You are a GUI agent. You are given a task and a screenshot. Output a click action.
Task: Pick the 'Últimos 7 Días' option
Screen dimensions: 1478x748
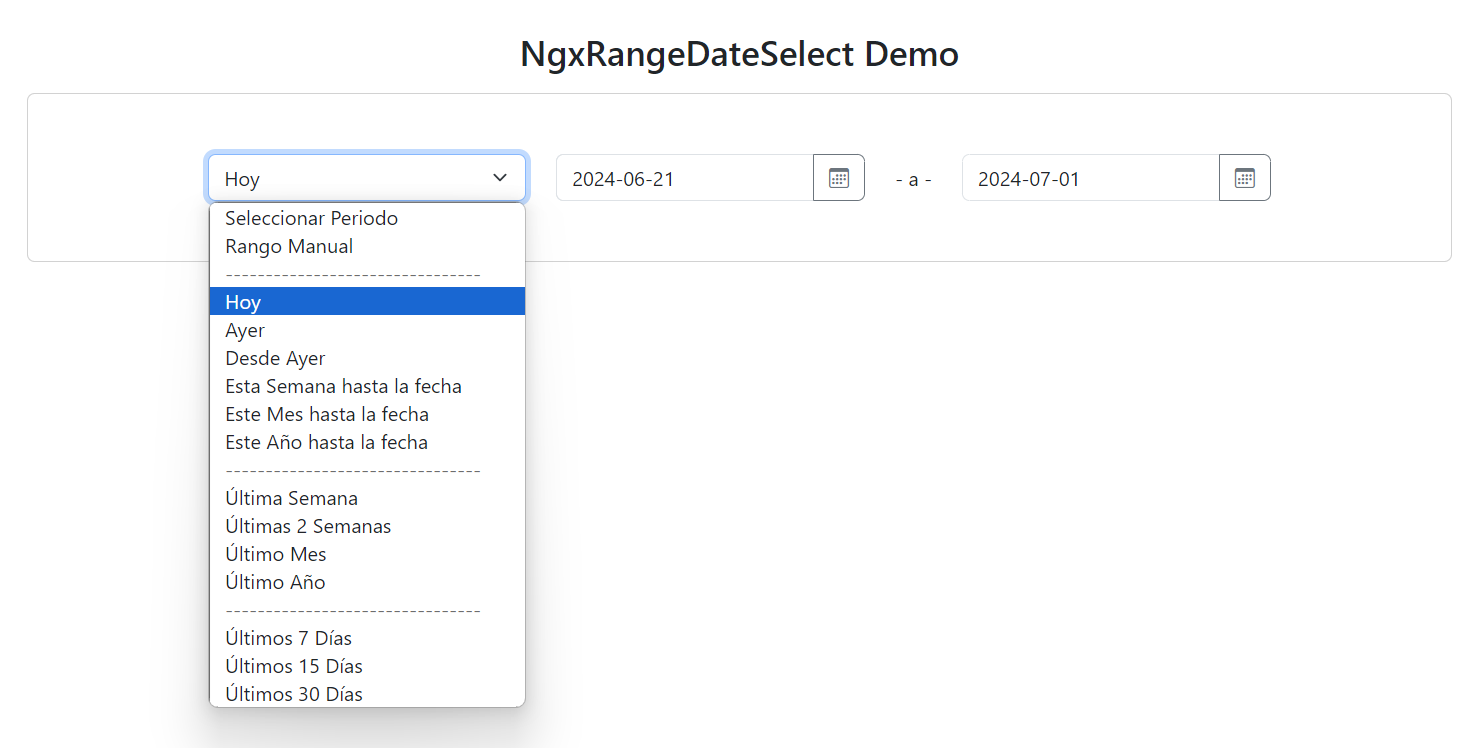click(x=367, y=638)
